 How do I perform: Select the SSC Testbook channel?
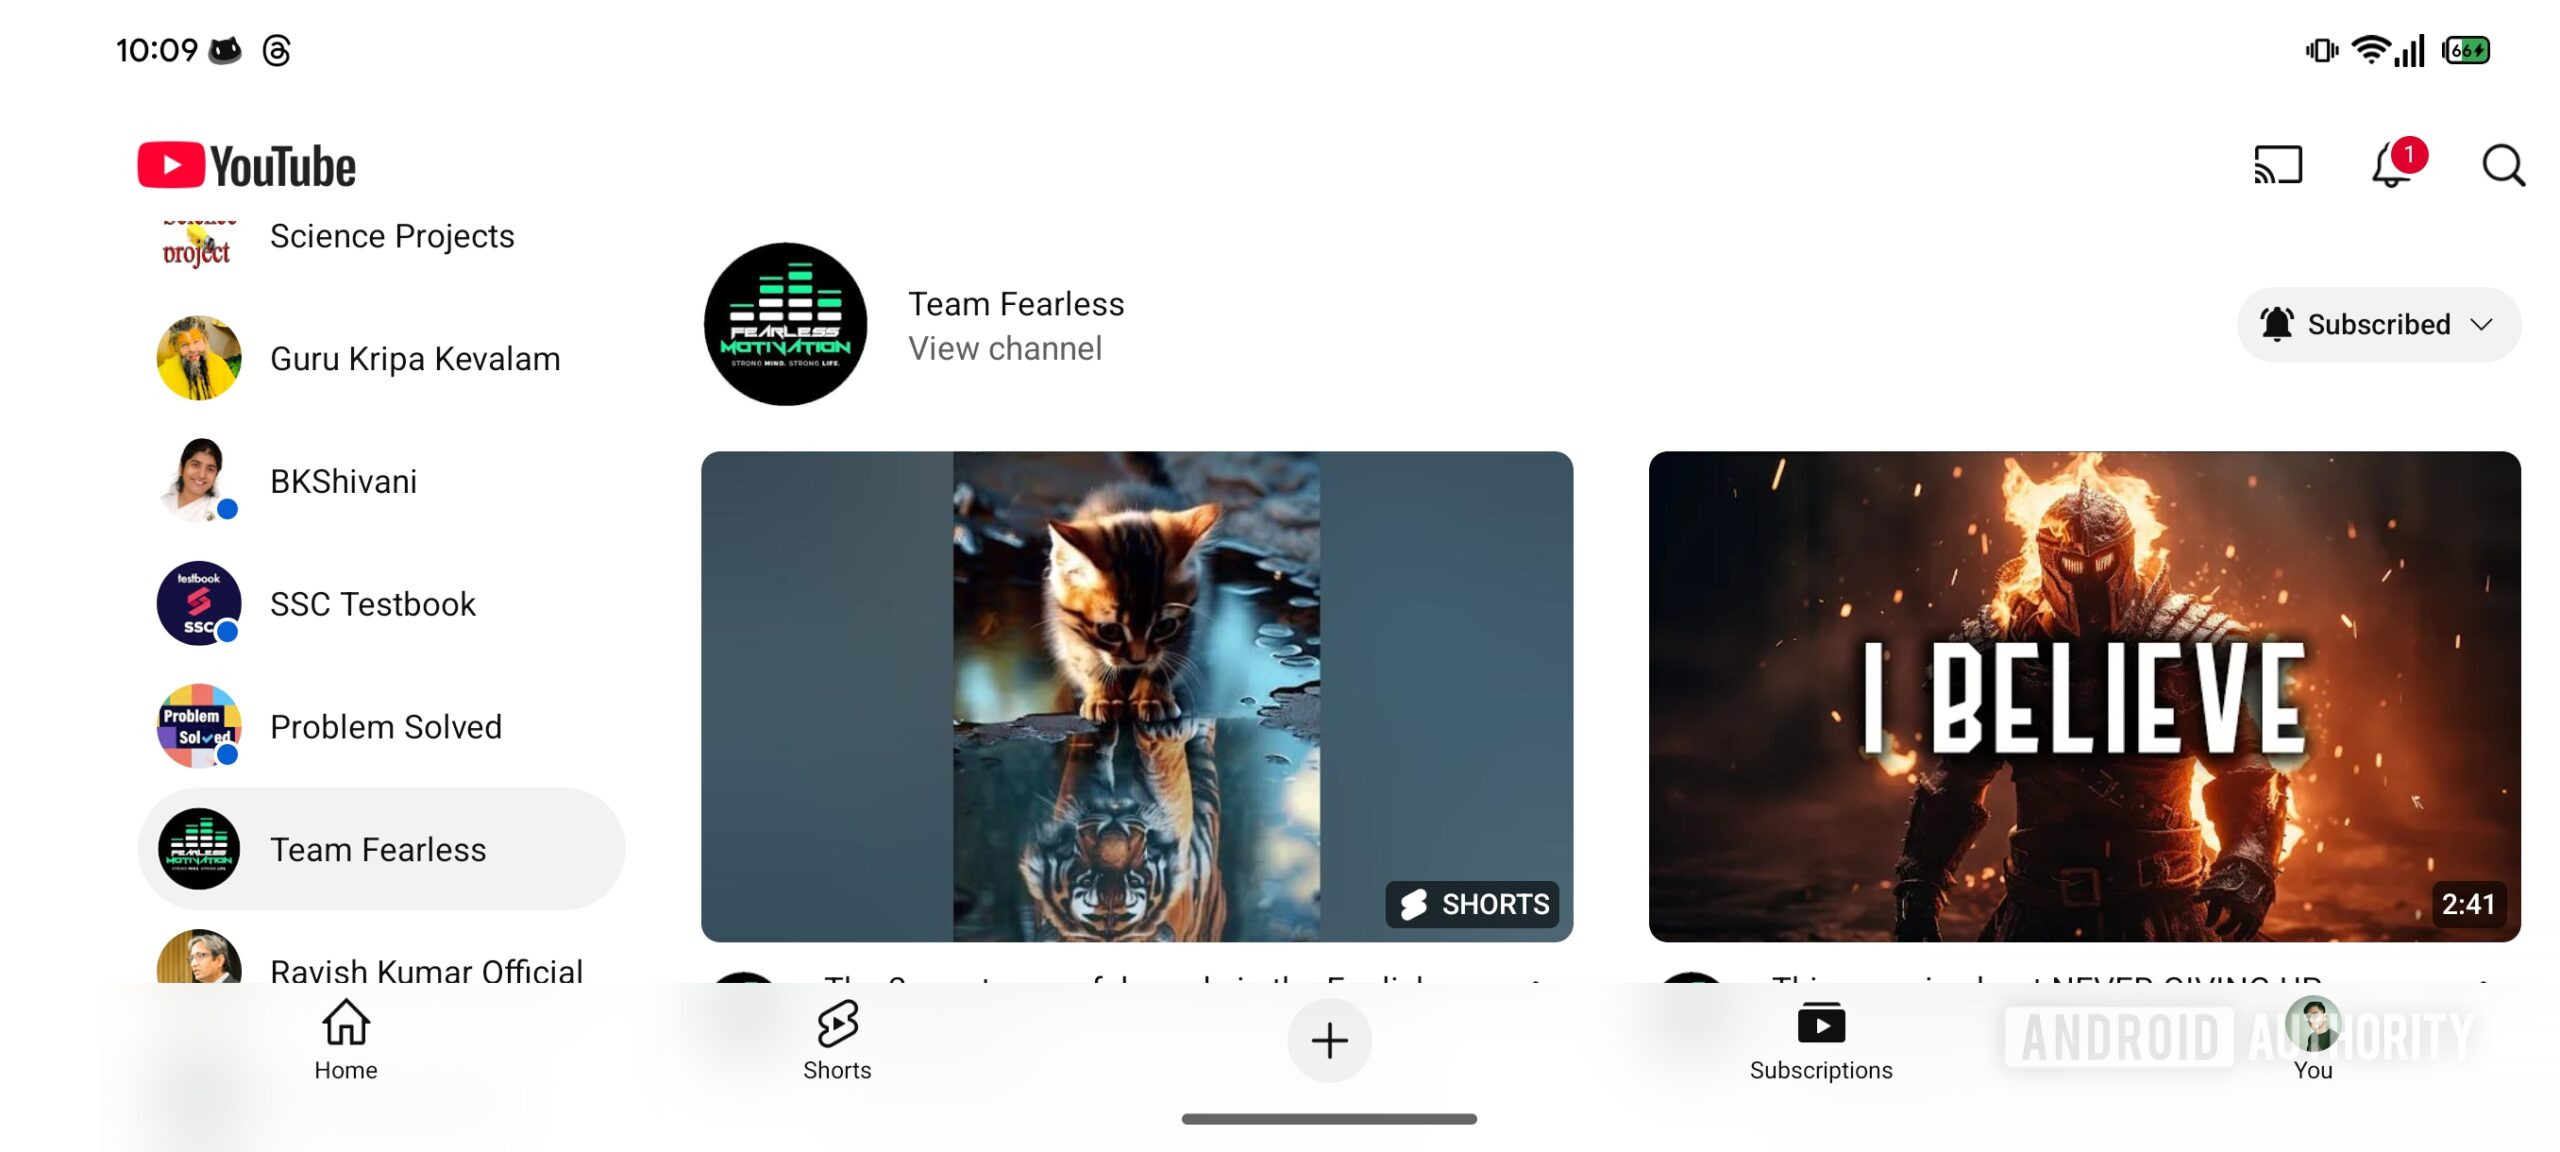(x=372, y=604)
